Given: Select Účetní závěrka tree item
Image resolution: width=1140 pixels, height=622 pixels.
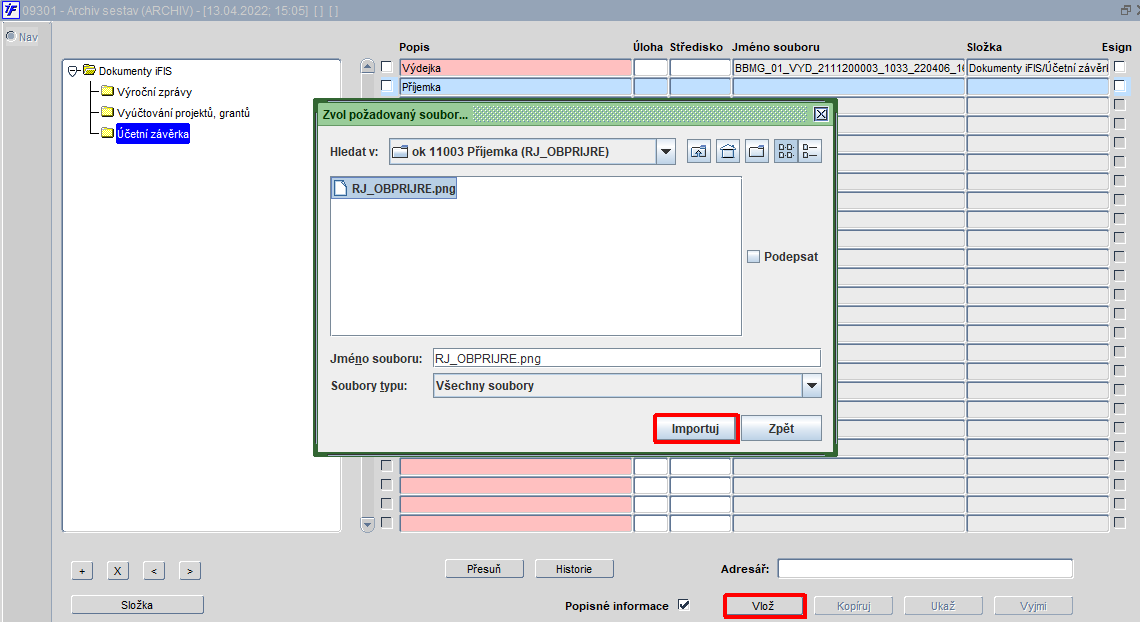Looking at the screenshot, I should click(153, 134).
